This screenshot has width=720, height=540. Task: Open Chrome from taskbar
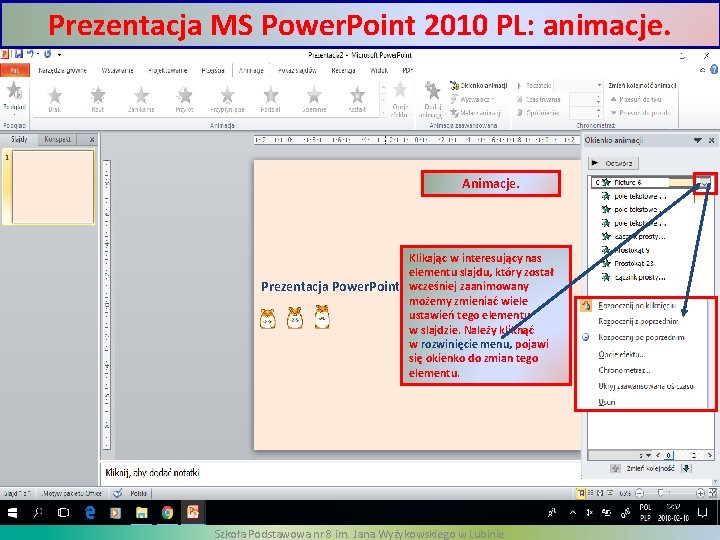click(168, 512)
